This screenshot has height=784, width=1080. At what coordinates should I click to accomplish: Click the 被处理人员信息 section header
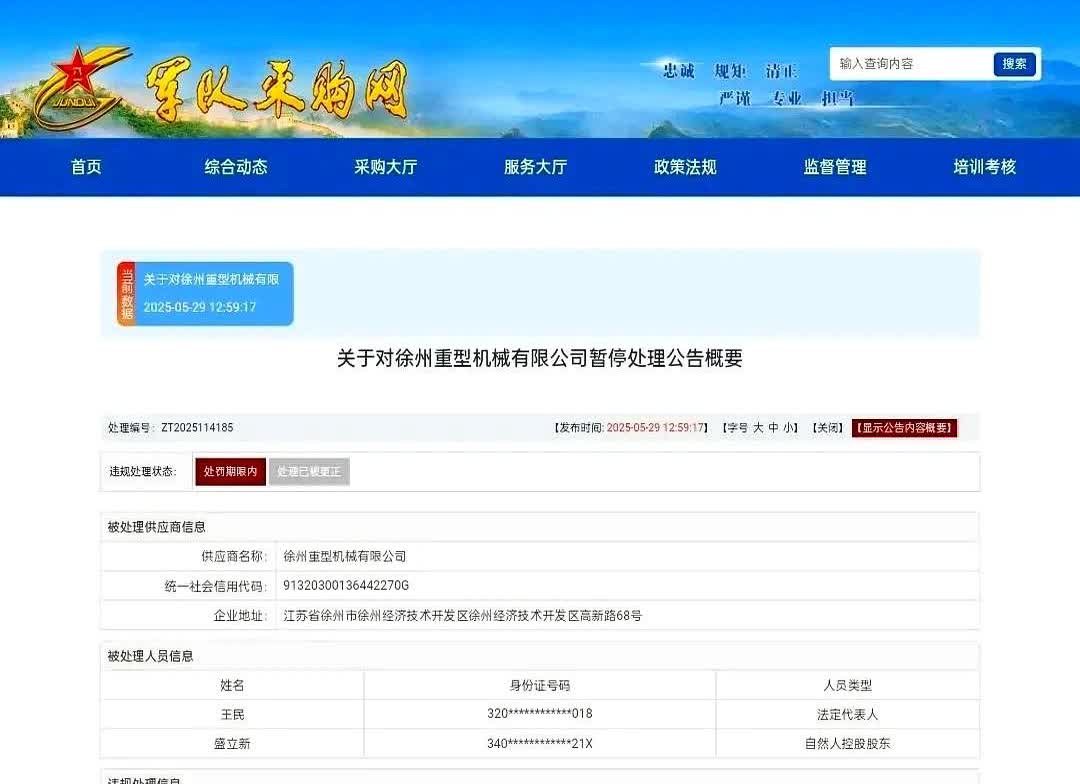(150, 657)
